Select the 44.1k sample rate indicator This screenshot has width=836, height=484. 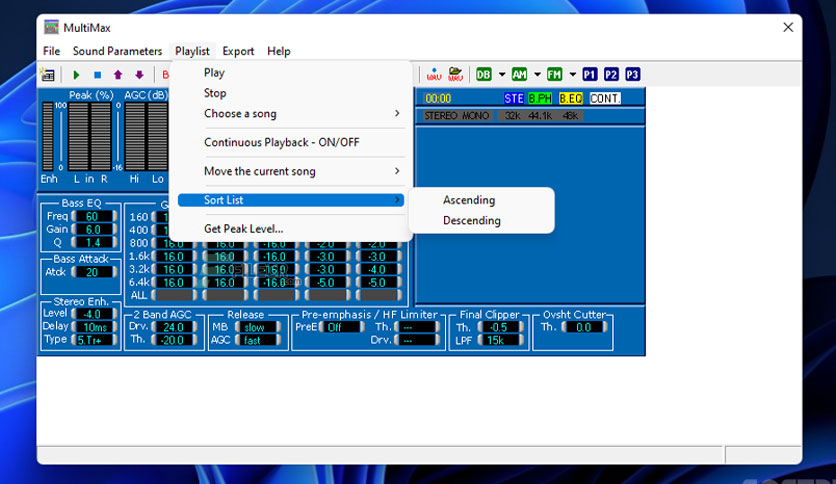[540, 116]
